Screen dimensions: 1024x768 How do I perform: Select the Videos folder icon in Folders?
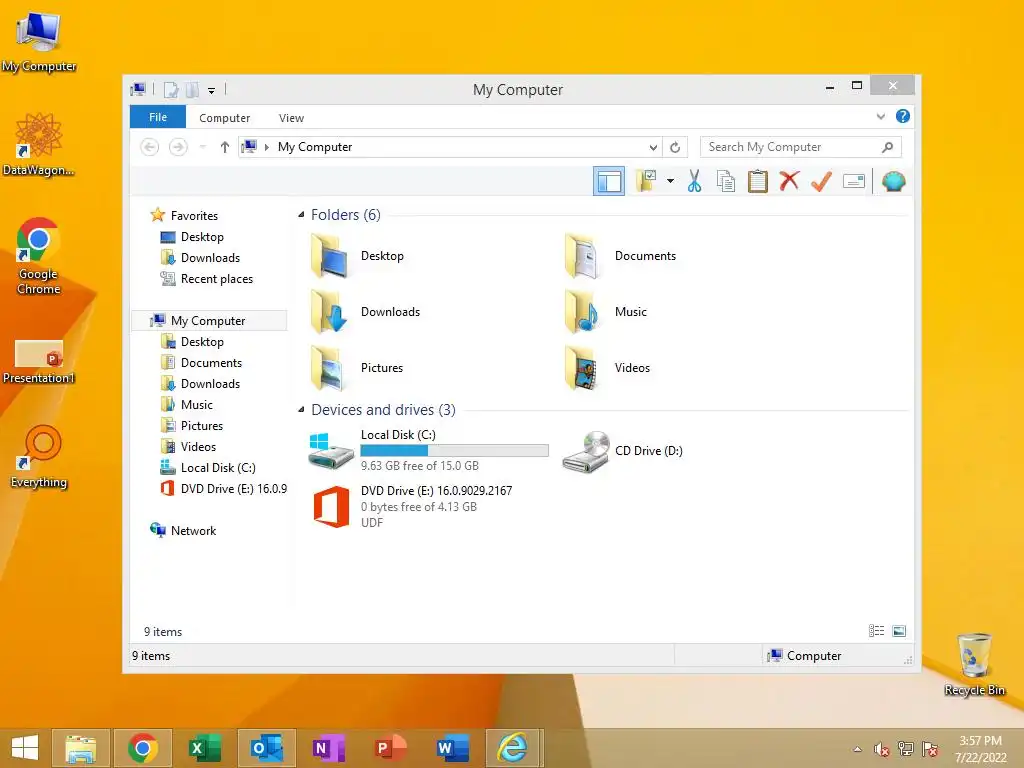(x=581, y=368)
